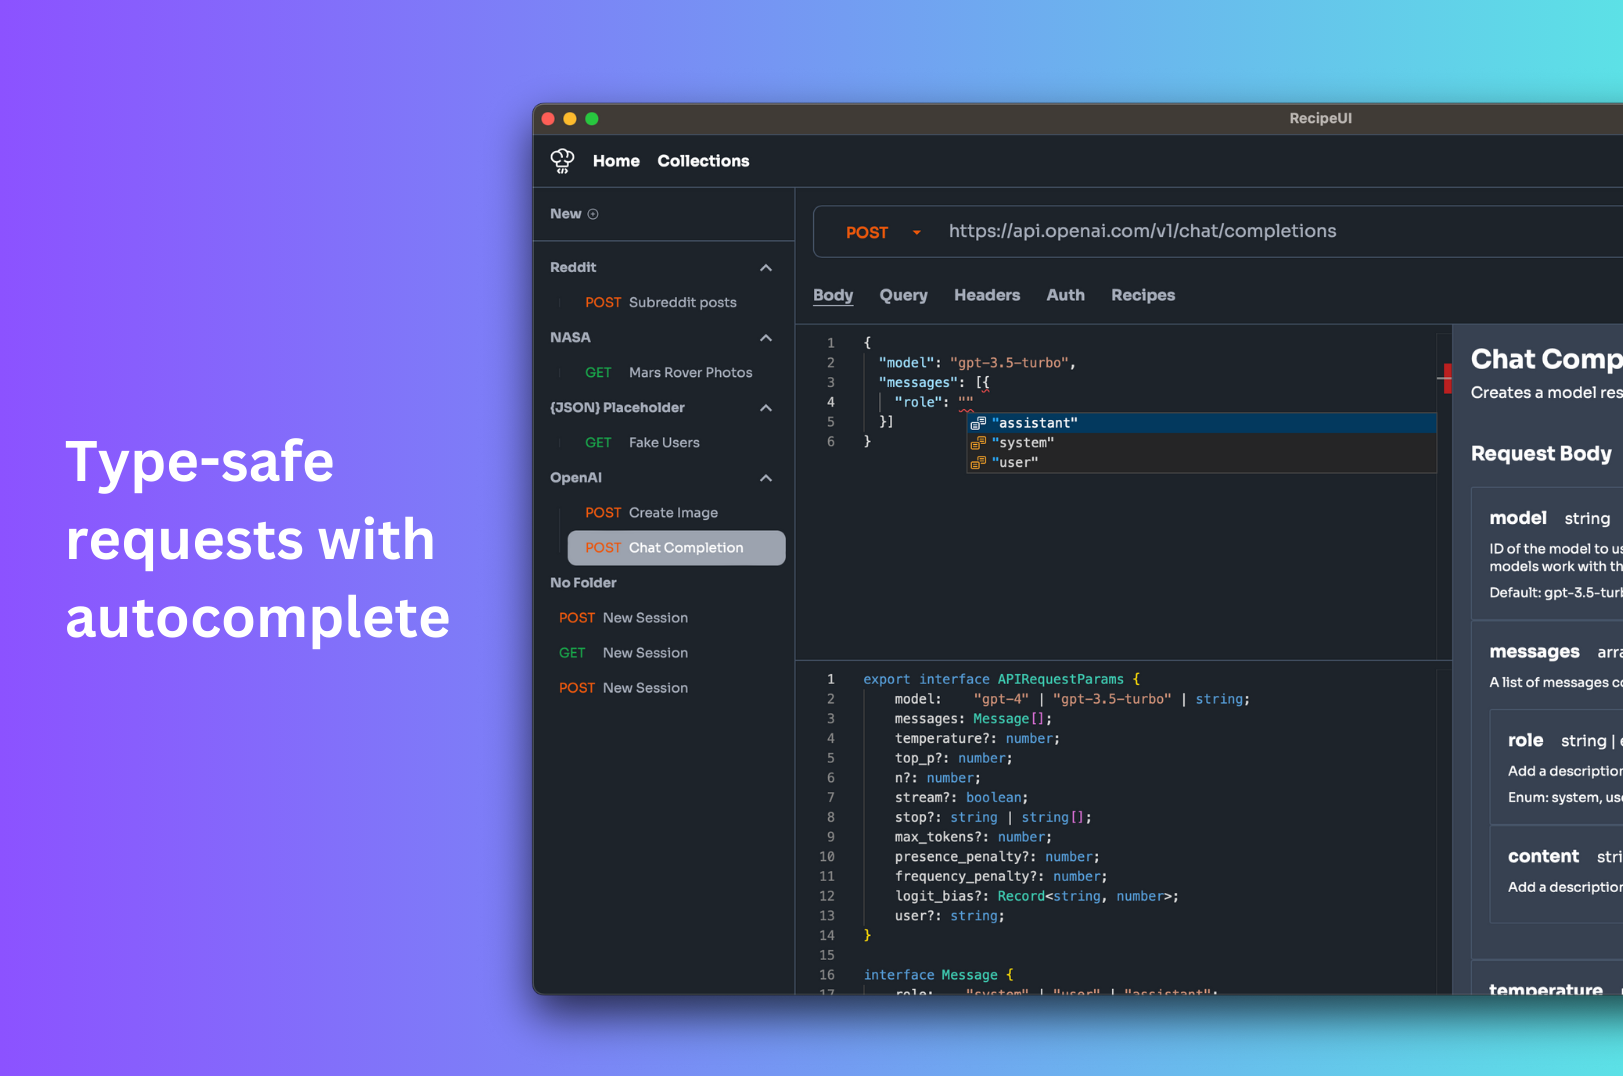Collapse the NASA folder chevron
This screenshot has height=1076, width=1623.
766,338
